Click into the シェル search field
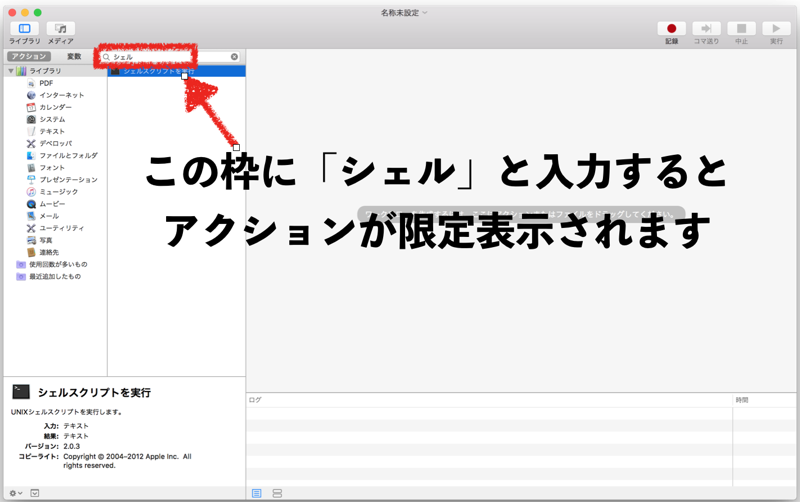800x502 pixels. point(168,57)
